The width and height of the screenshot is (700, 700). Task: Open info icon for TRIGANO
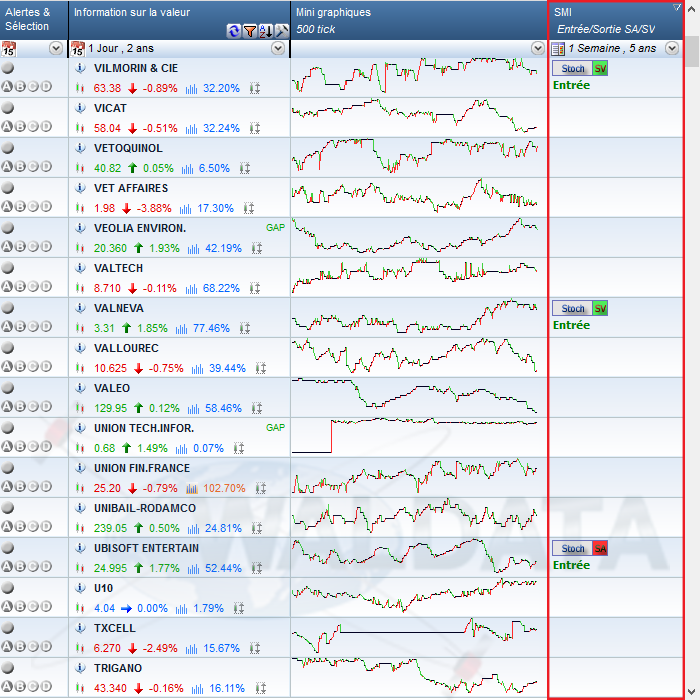click(80, 668)
